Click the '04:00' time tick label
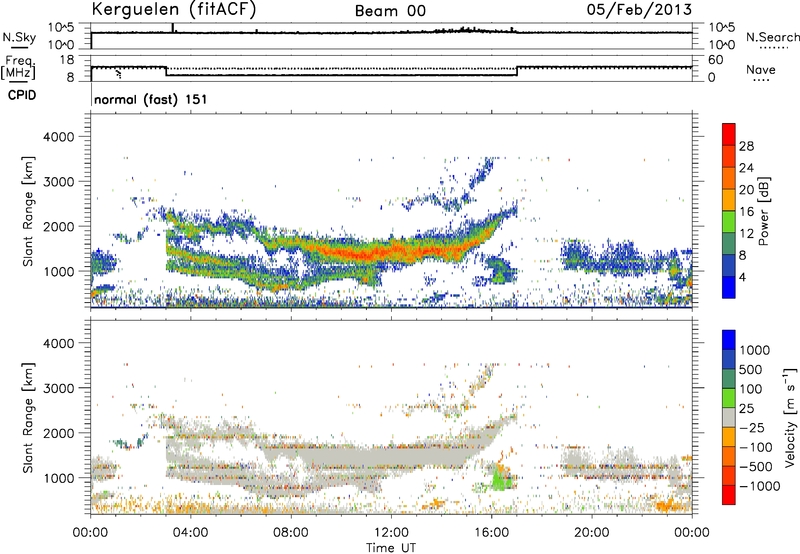 [x=190, y=533]
